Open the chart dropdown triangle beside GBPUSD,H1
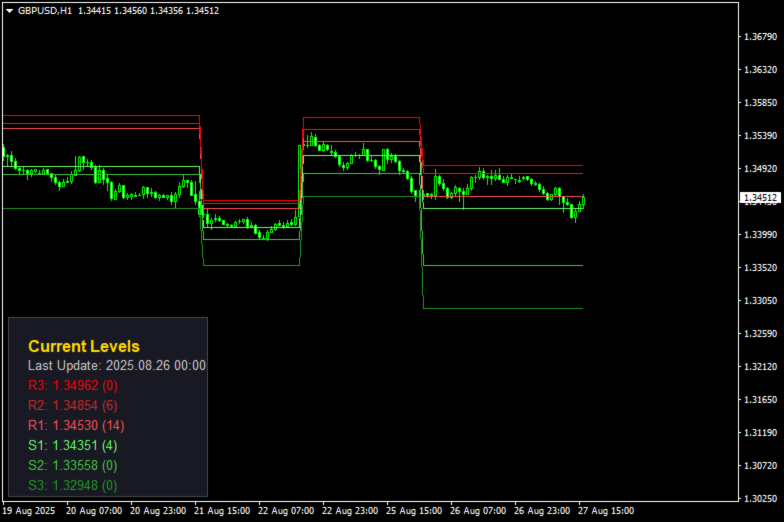This screenshot has width=784, height=522. click(x=9, y=10)
